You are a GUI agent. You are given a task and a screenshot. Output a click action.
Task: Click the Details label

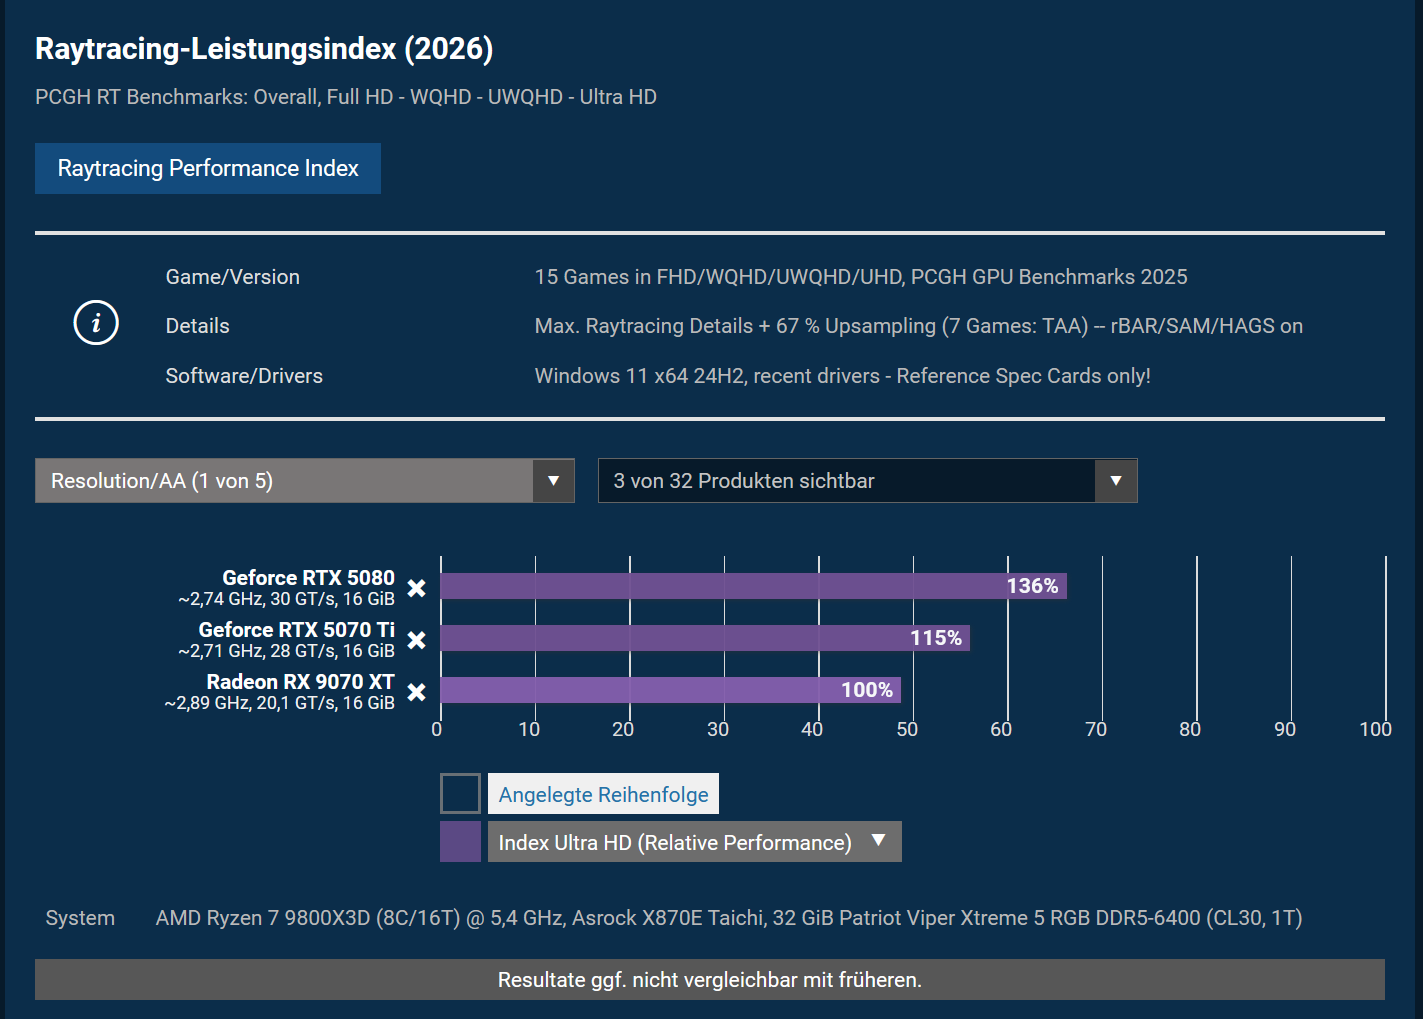(197, 326)
